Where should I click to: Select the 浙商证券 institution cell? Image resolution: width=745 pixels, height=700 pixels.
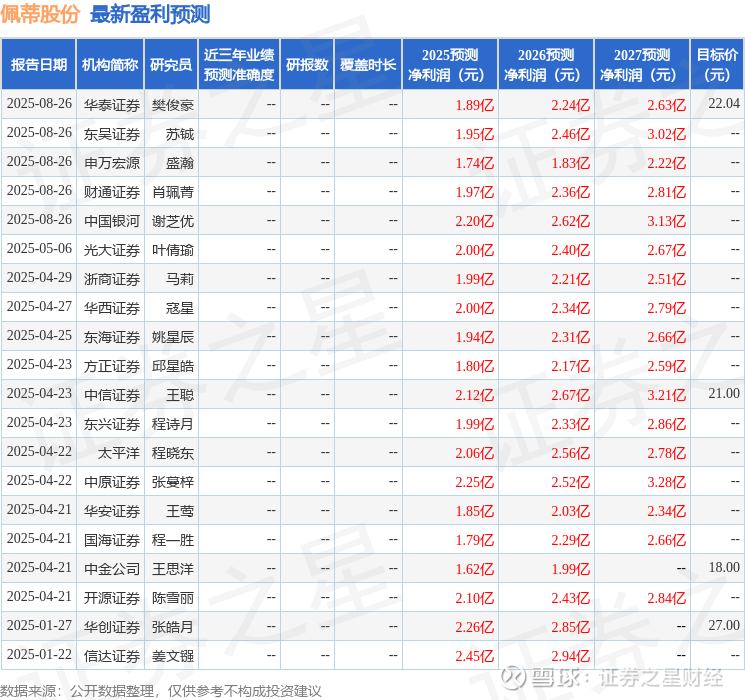(x=112, y=279)
